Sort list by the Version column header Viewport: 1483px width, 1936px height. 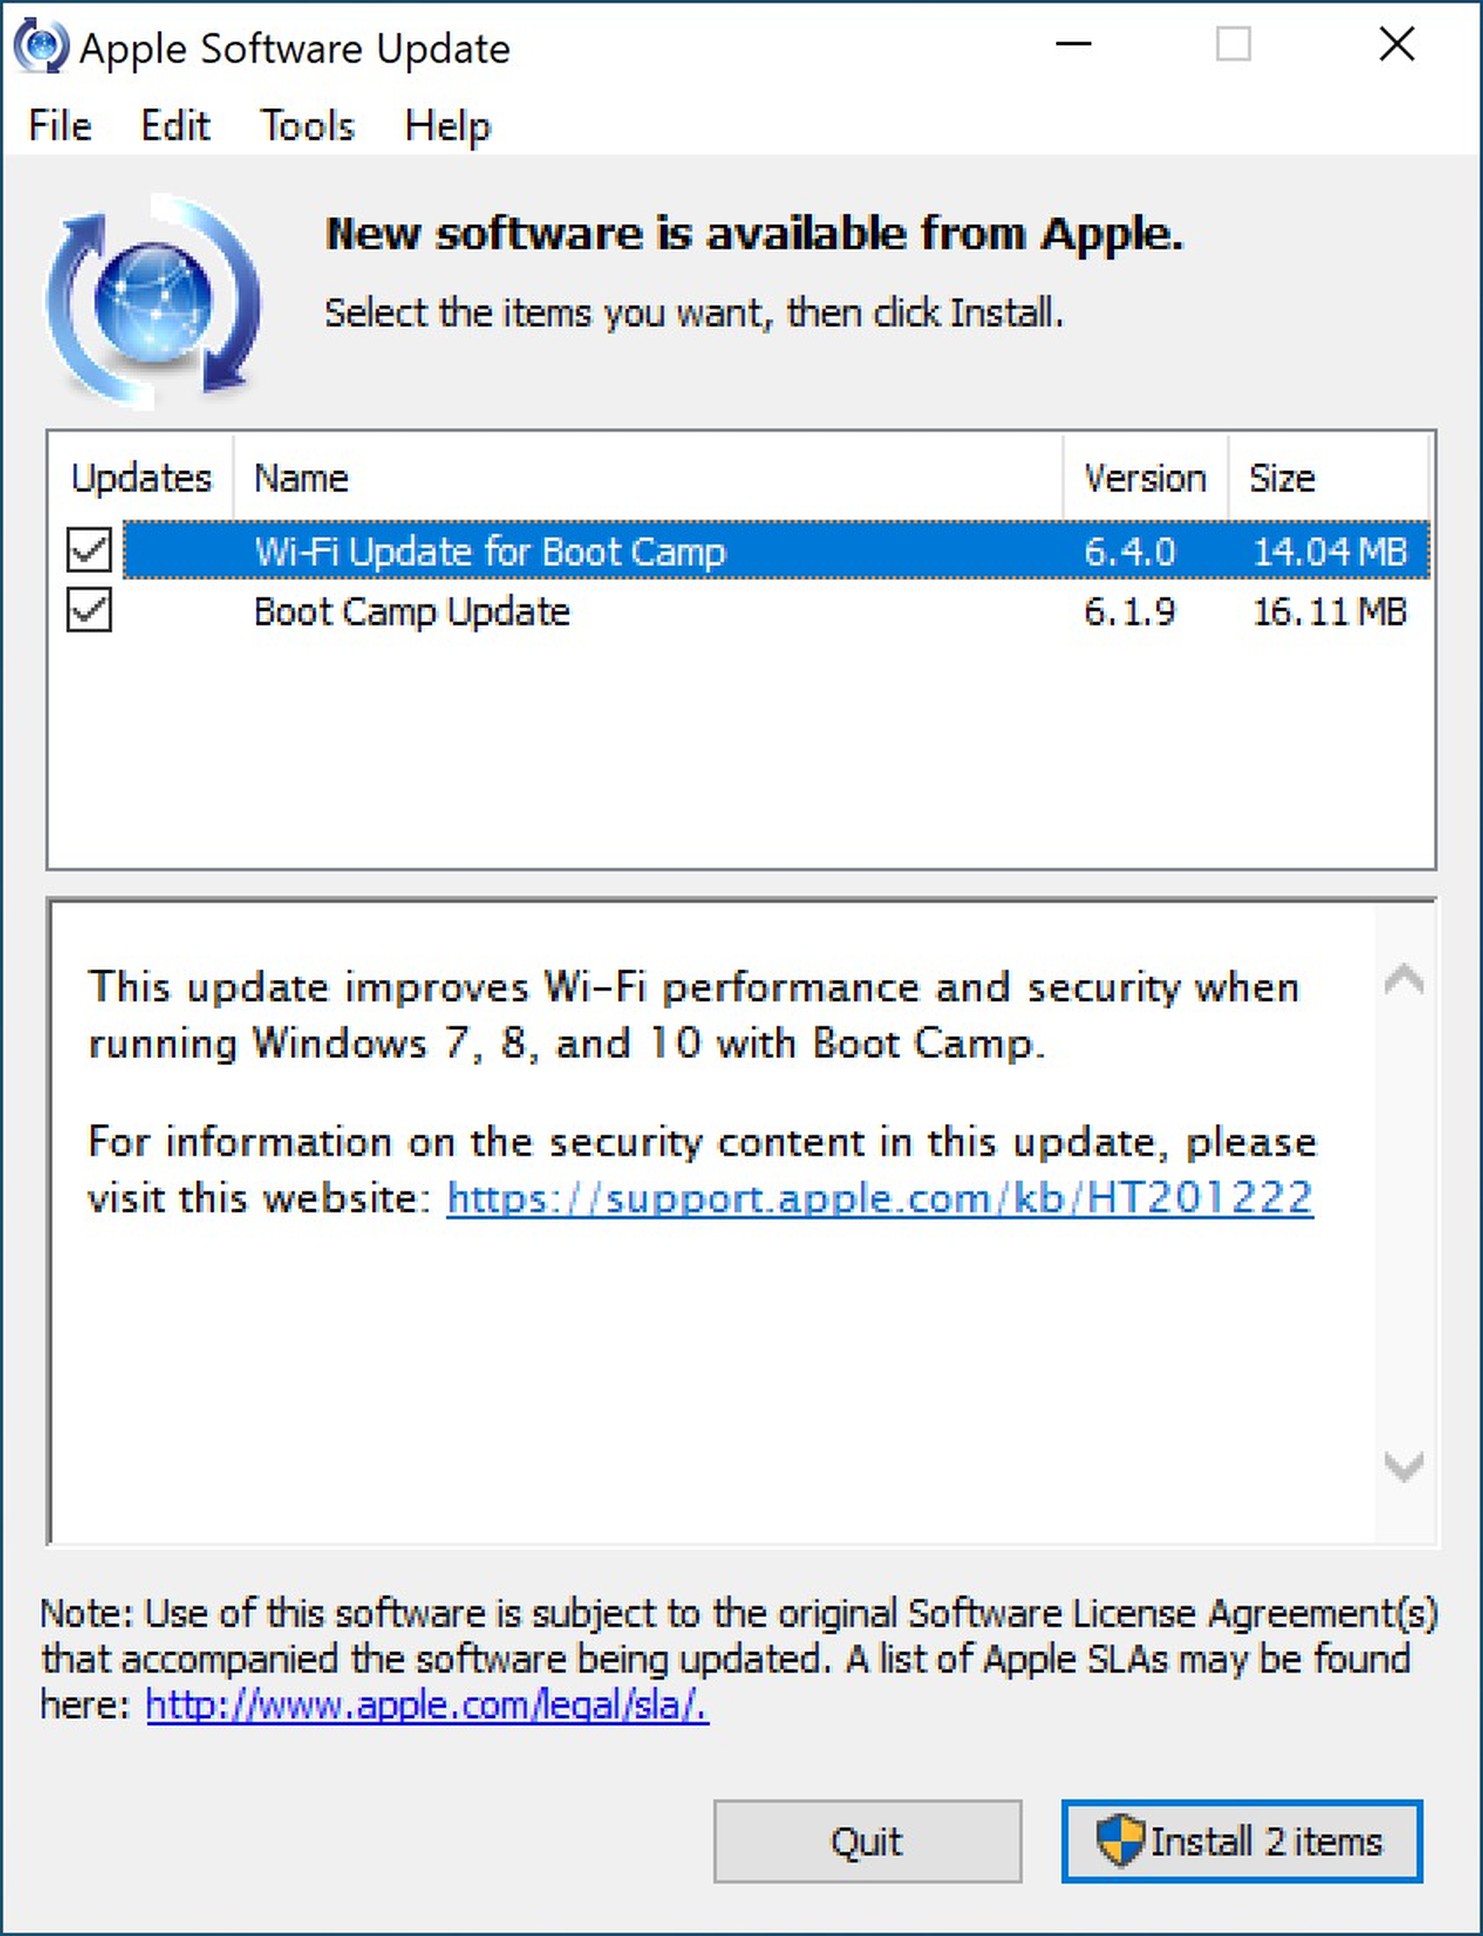tap(1145, 478)
